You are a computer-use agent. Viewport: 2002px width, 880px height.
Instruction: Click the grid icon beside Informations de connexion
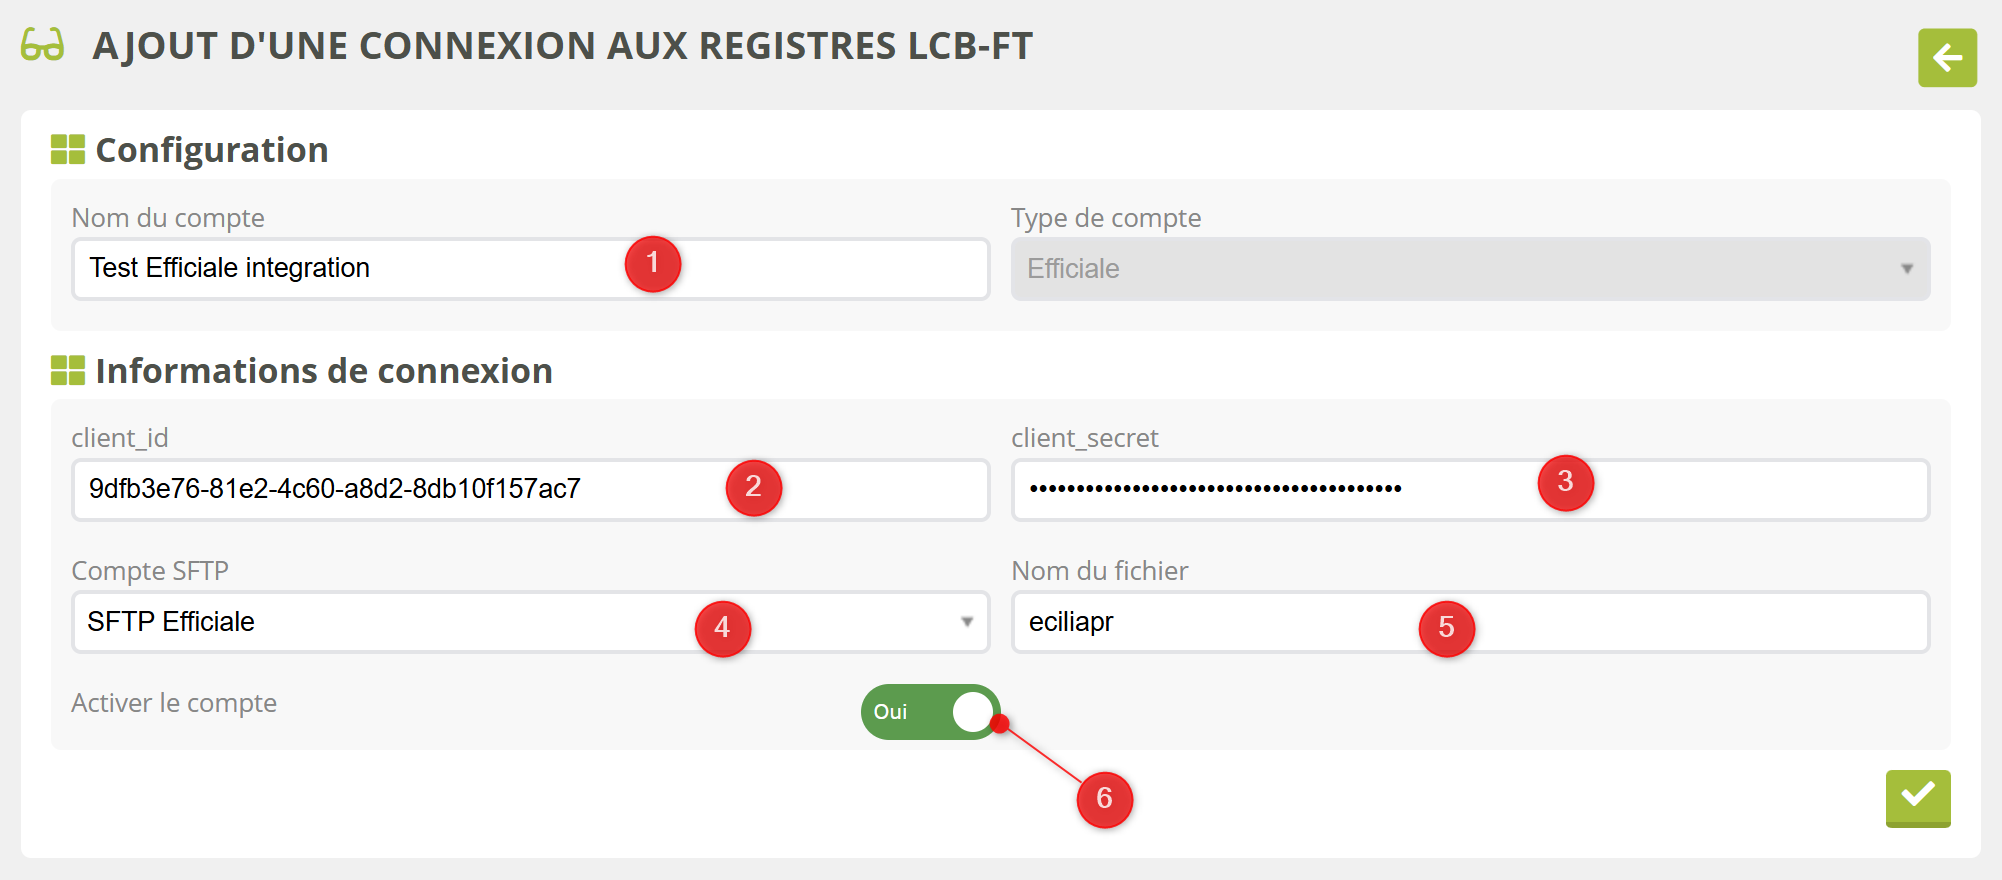68,371
